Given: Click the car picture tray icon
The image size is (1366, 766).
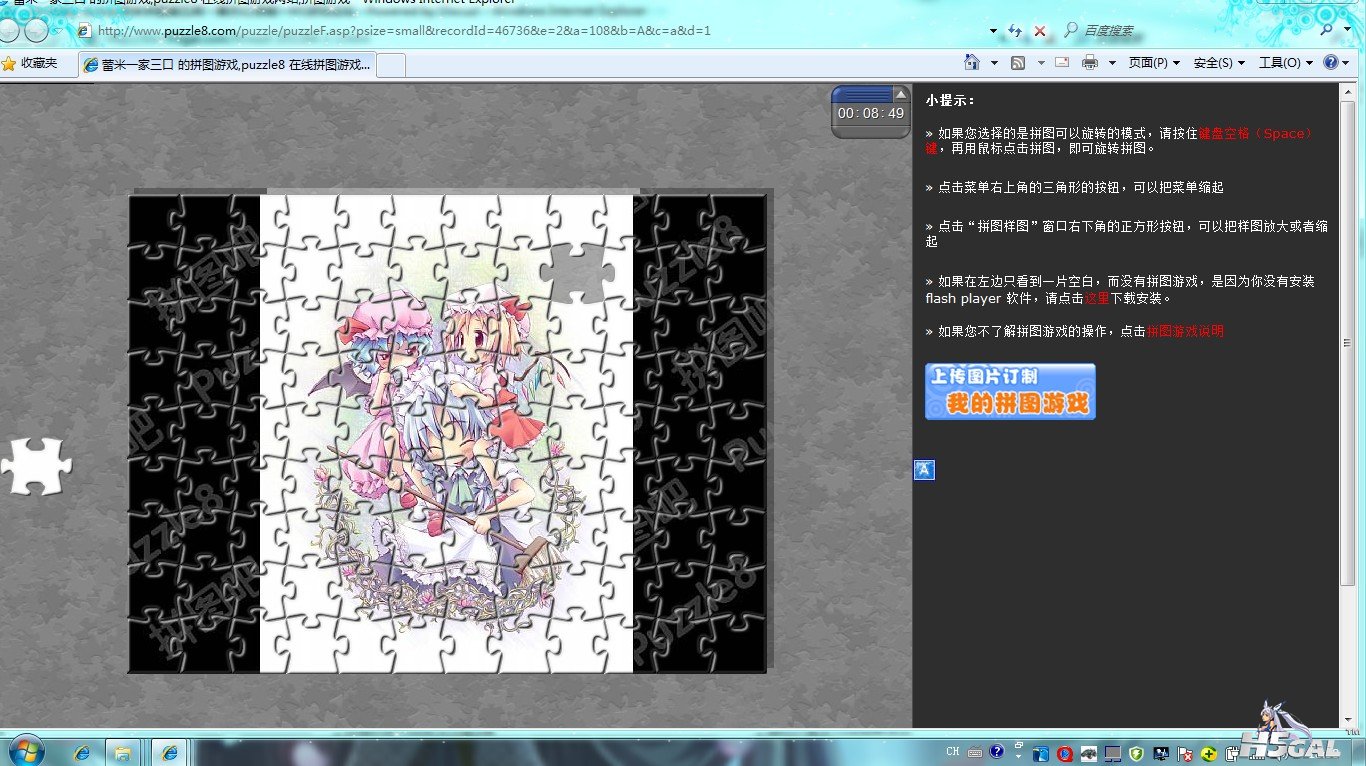Looking at the screenshot, I should pyautogui.click(x=1089, y=754).
